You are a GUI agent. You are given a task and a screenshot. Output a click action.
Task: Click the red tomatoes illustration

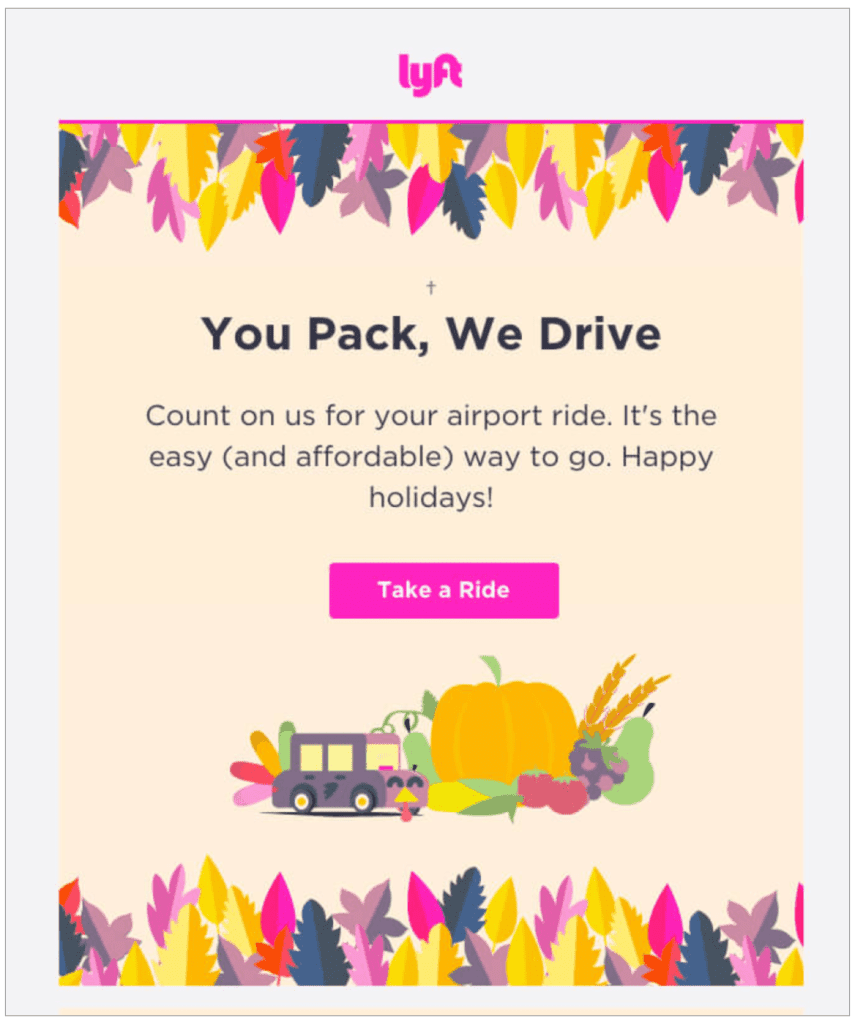pos(553,792)
